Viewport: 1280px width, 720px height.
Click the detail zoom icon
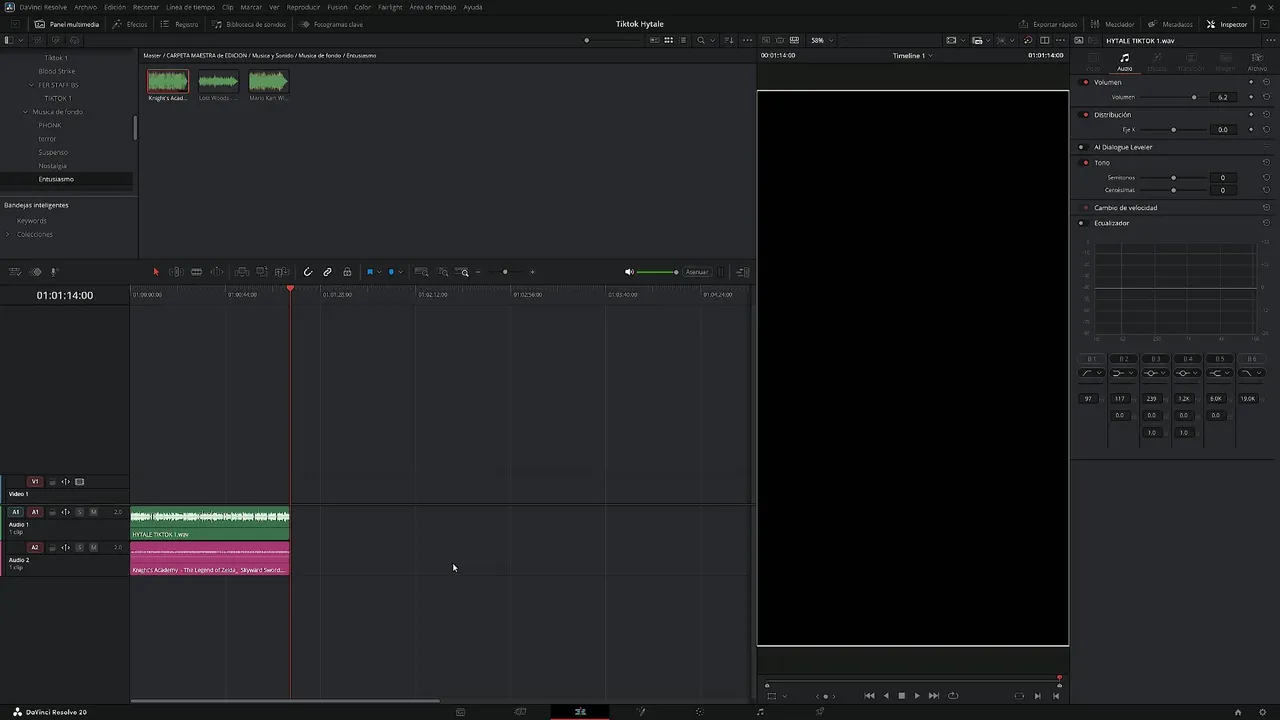point(443,272)
